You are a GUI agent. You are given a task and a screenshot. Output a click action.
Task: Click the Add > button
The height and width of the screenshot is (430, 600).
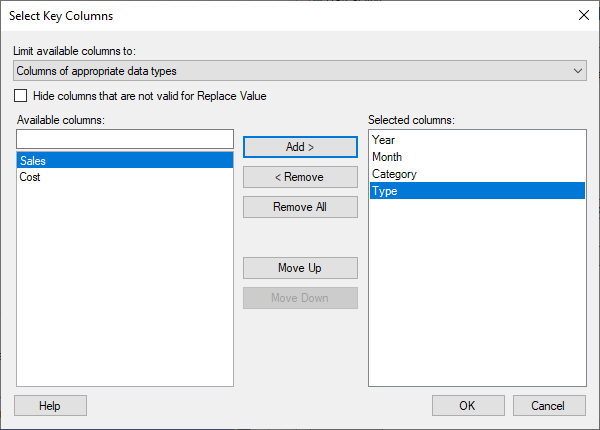click(x=300, y=147)
